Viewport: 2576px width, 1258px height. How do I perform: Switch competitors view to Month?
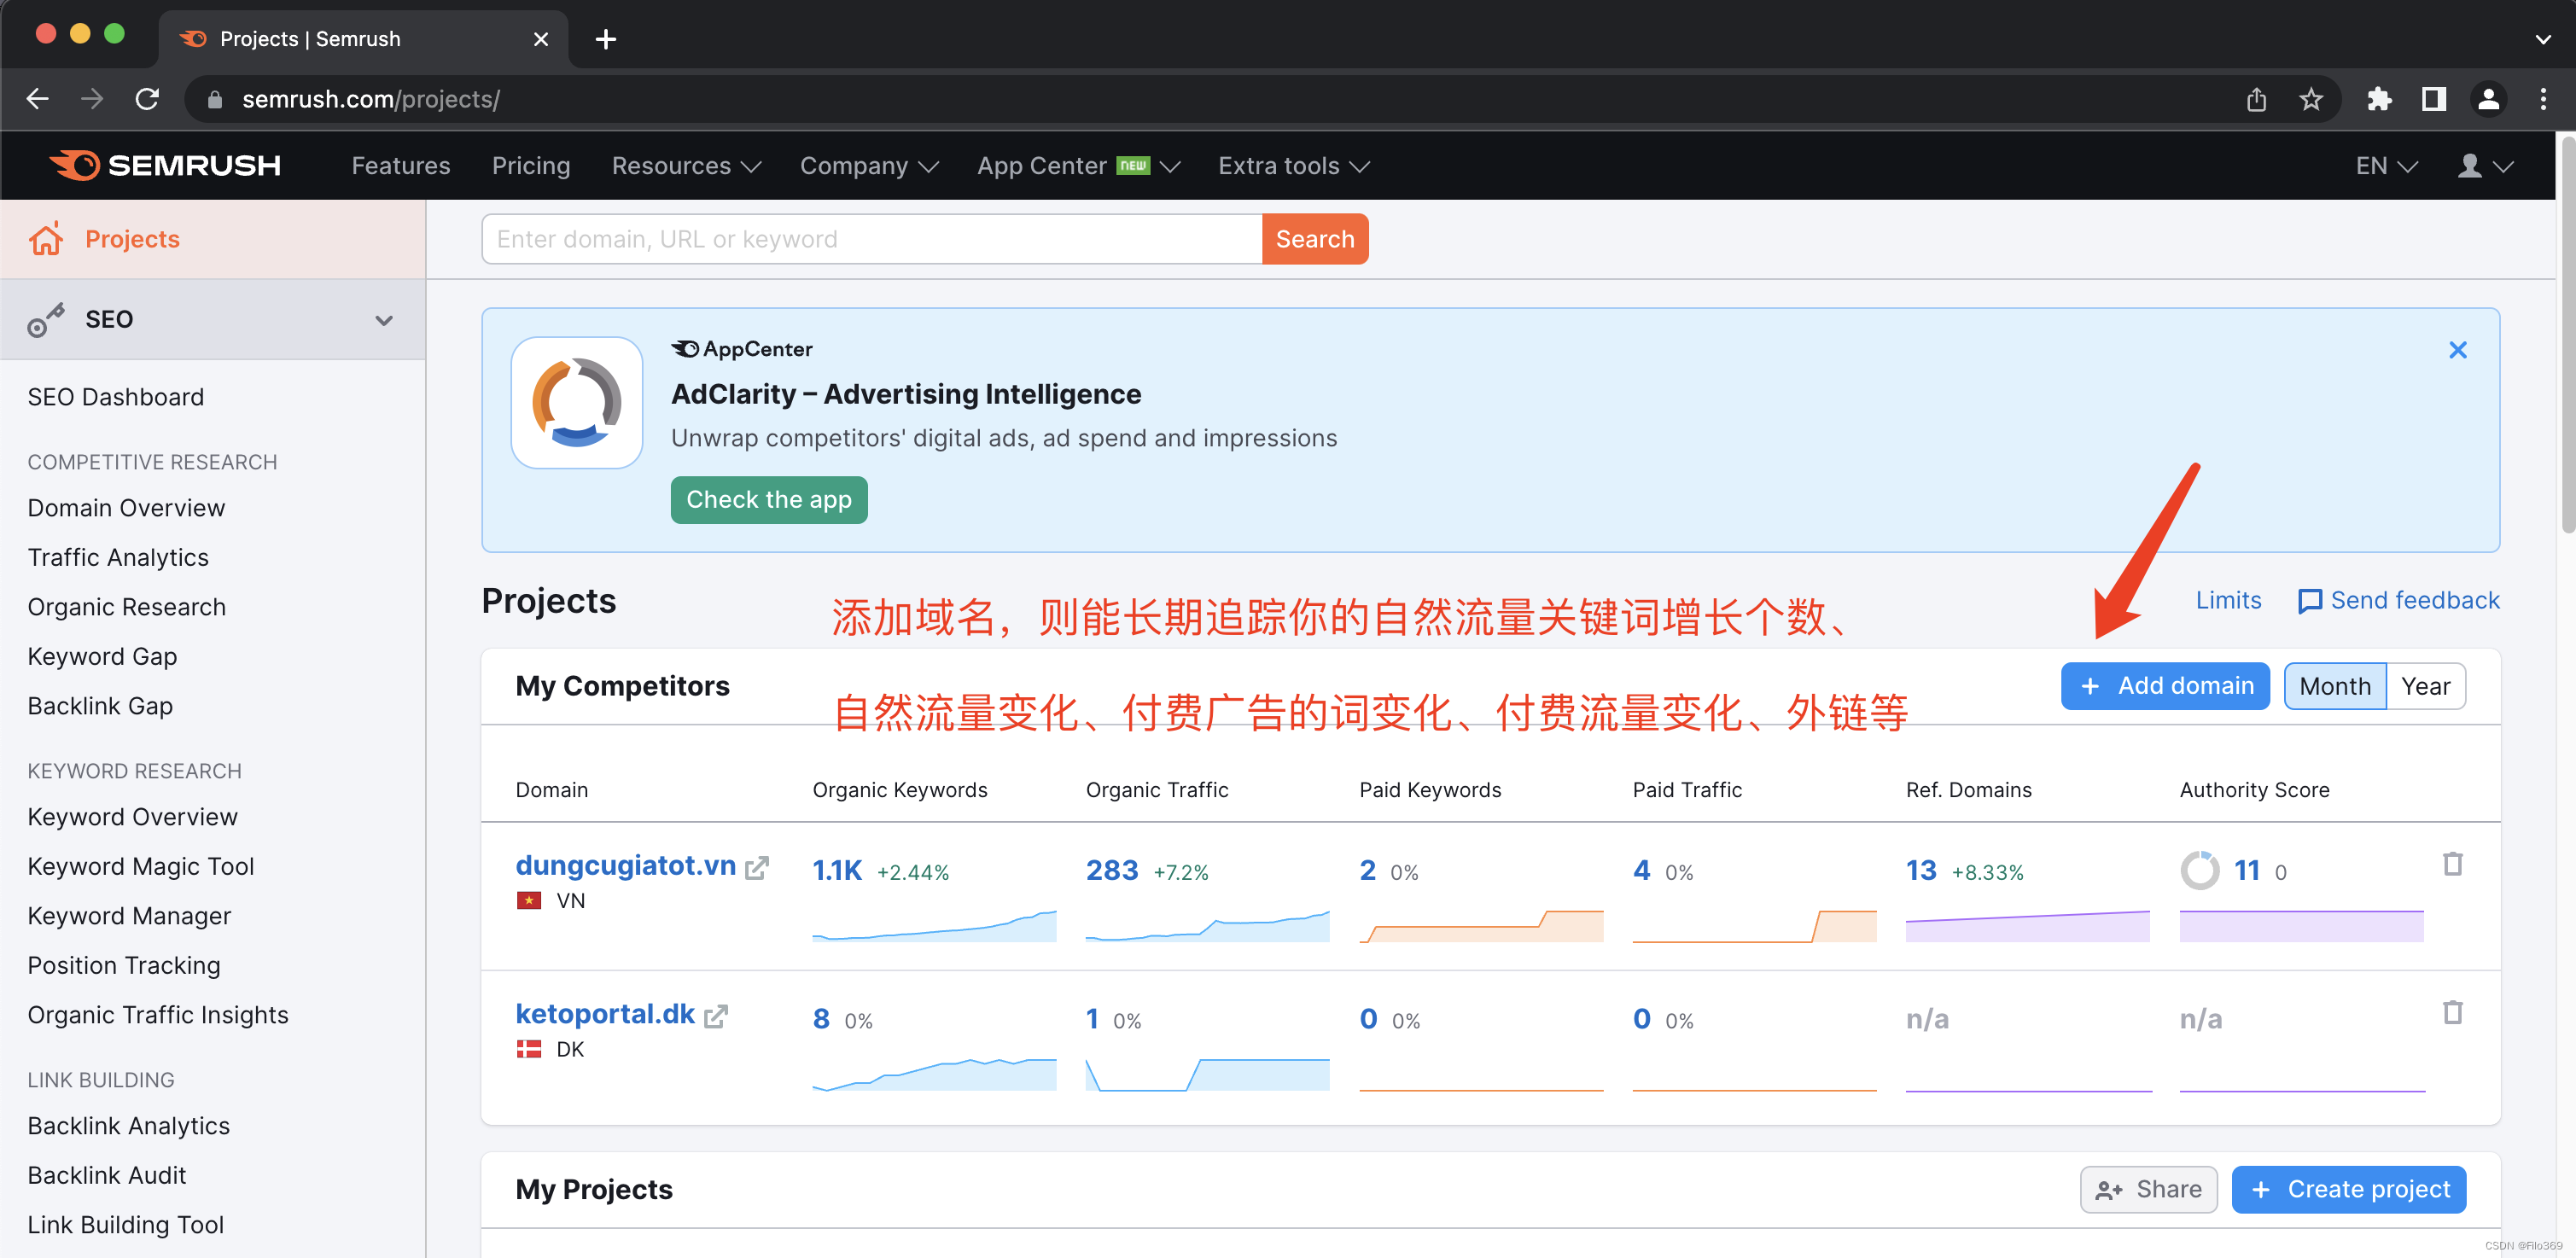coord(2334,686)
